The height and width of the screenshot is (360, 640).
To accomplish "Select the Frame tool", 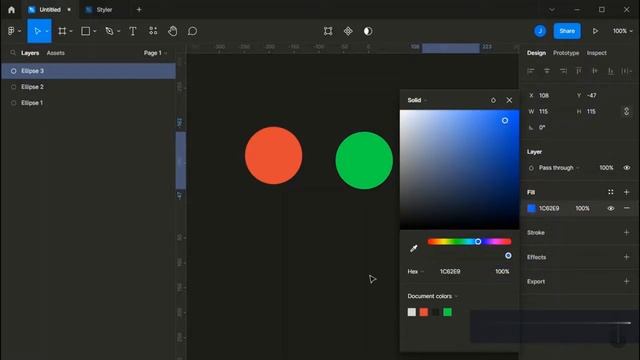I will [x=62, y=31].
